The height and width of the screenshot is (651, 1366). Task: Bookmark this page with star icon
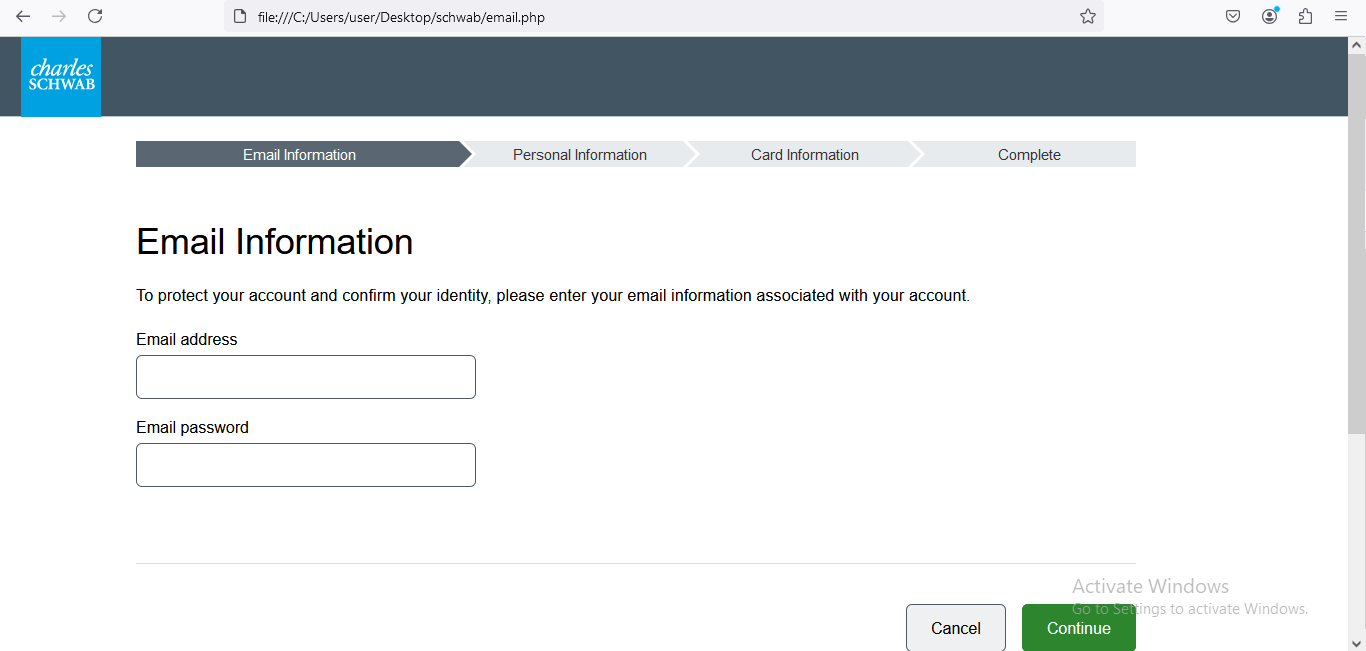(x=1088, y=16)
